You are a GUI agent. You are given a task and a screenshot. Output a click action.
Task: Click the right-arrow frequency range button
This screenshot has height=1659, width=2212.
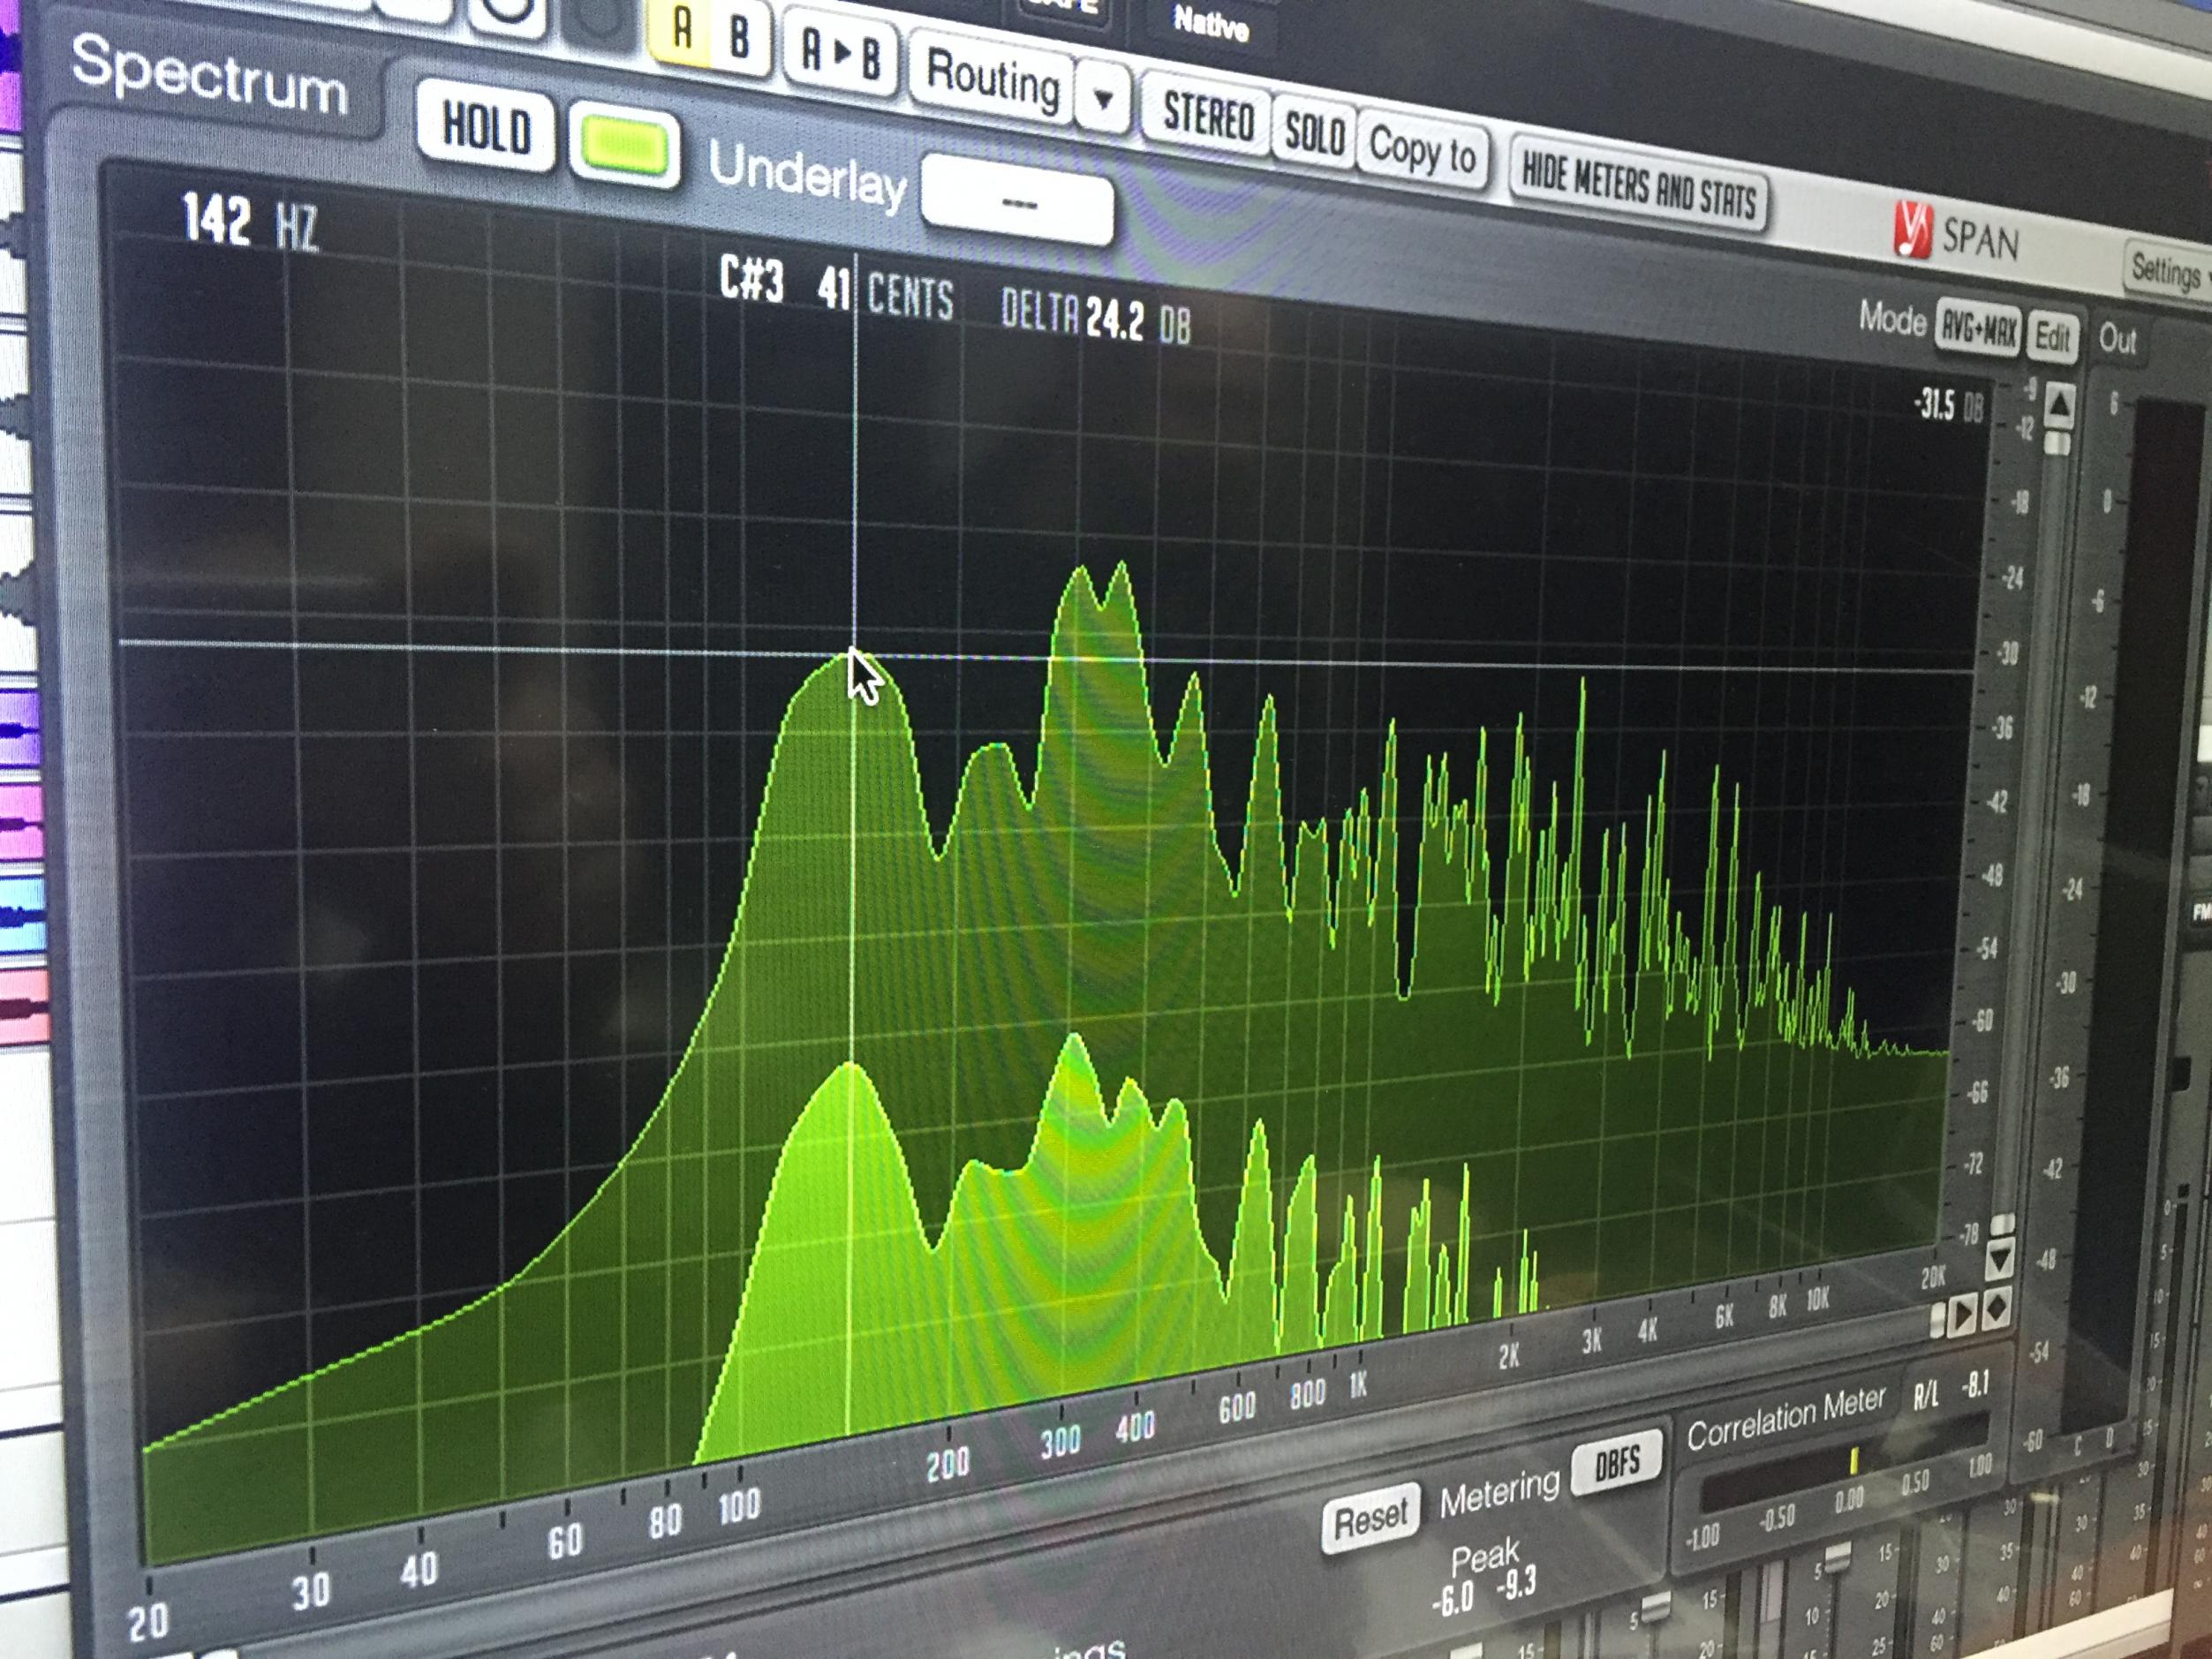(1963, 1315)
